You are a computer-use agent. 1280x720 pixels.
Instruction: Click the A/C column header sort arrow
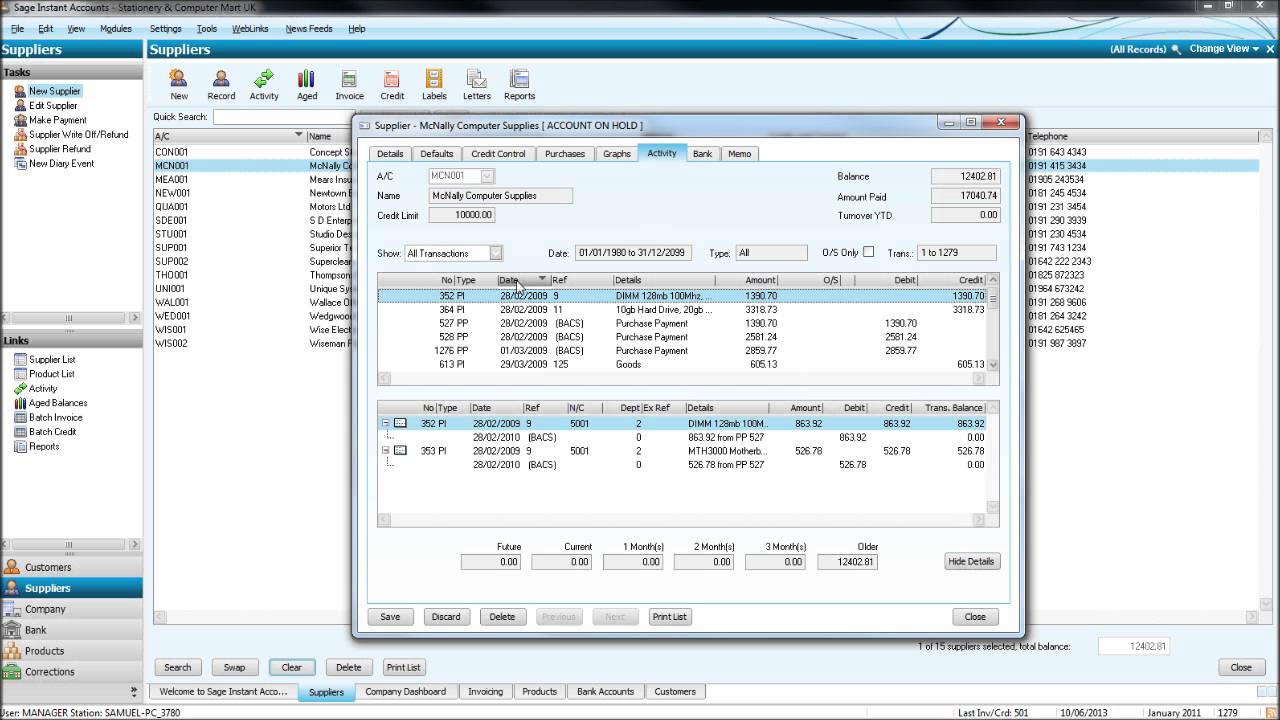click(x=298, y=135)
